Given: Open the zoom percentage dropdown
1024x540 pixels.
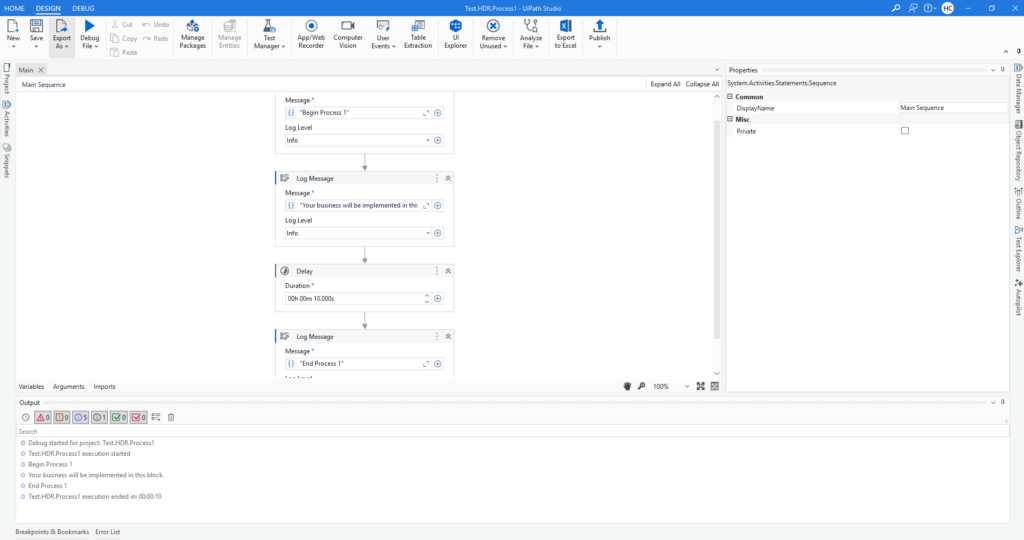Looking at the screenshot, I should coord(686,386).
